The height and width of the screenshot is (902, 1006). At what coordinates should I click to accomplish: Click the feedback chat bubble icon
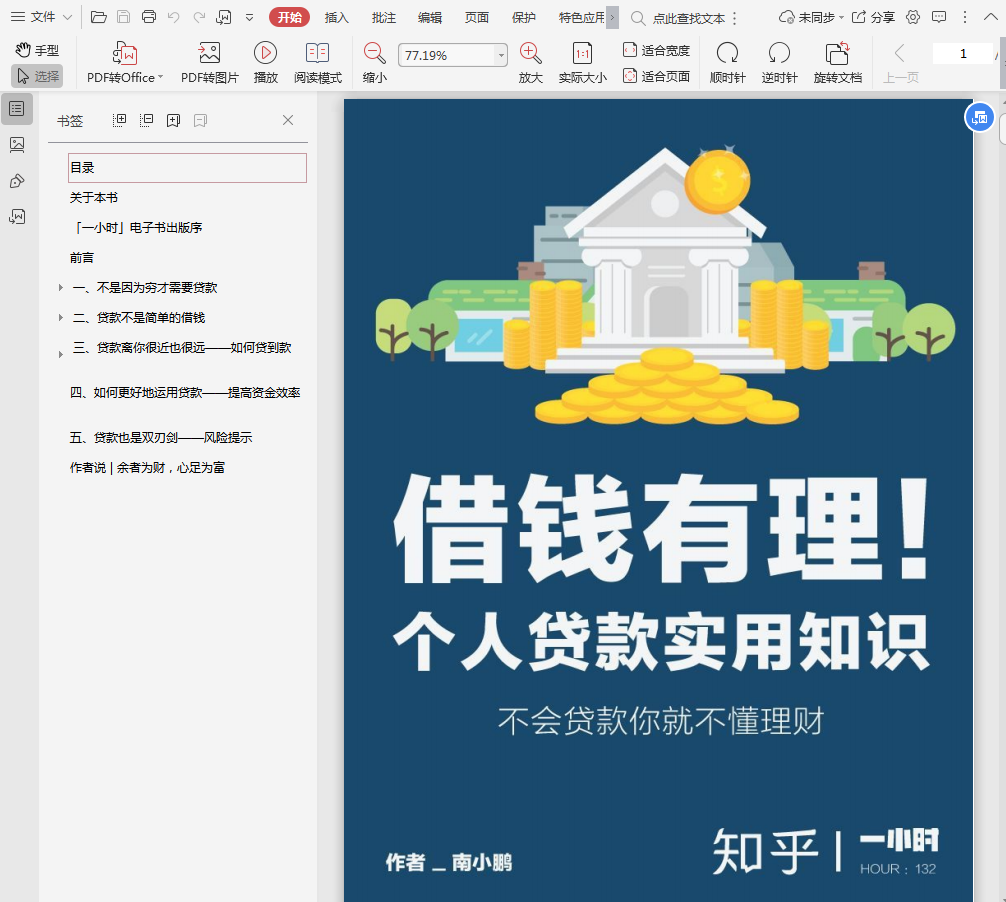tap(939, 17)
